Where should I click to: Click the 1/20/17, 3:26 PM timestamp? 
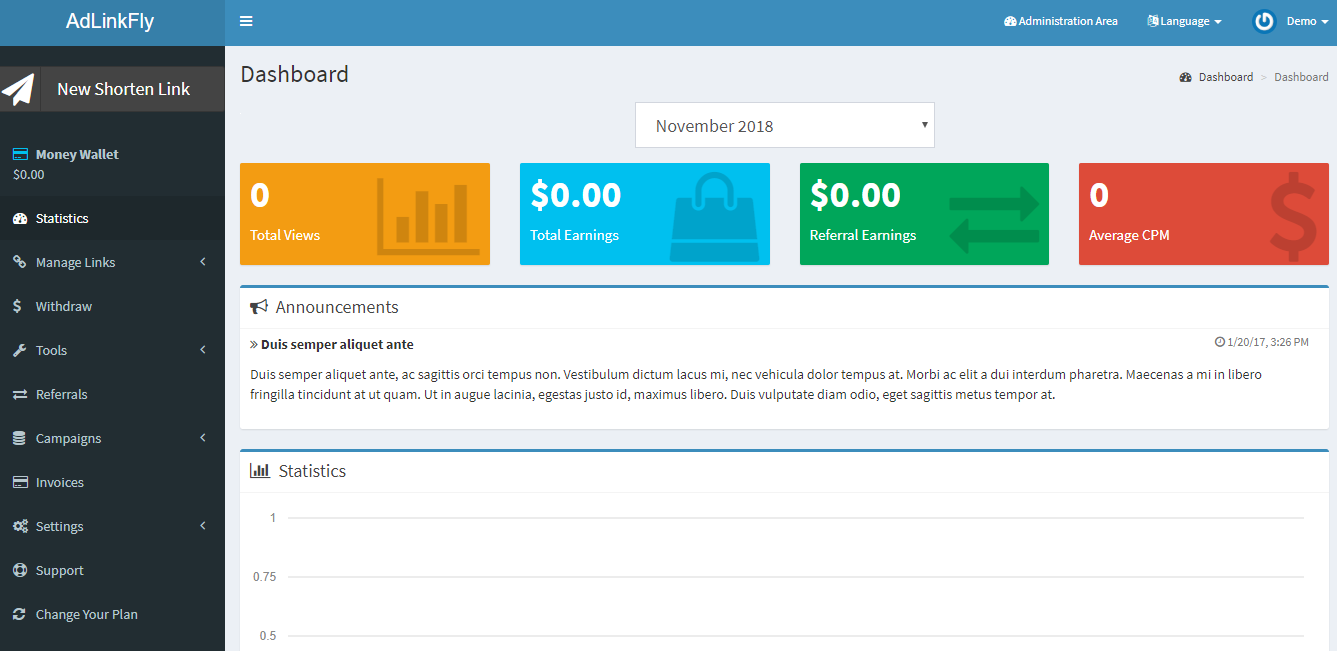pos(1268,342)
